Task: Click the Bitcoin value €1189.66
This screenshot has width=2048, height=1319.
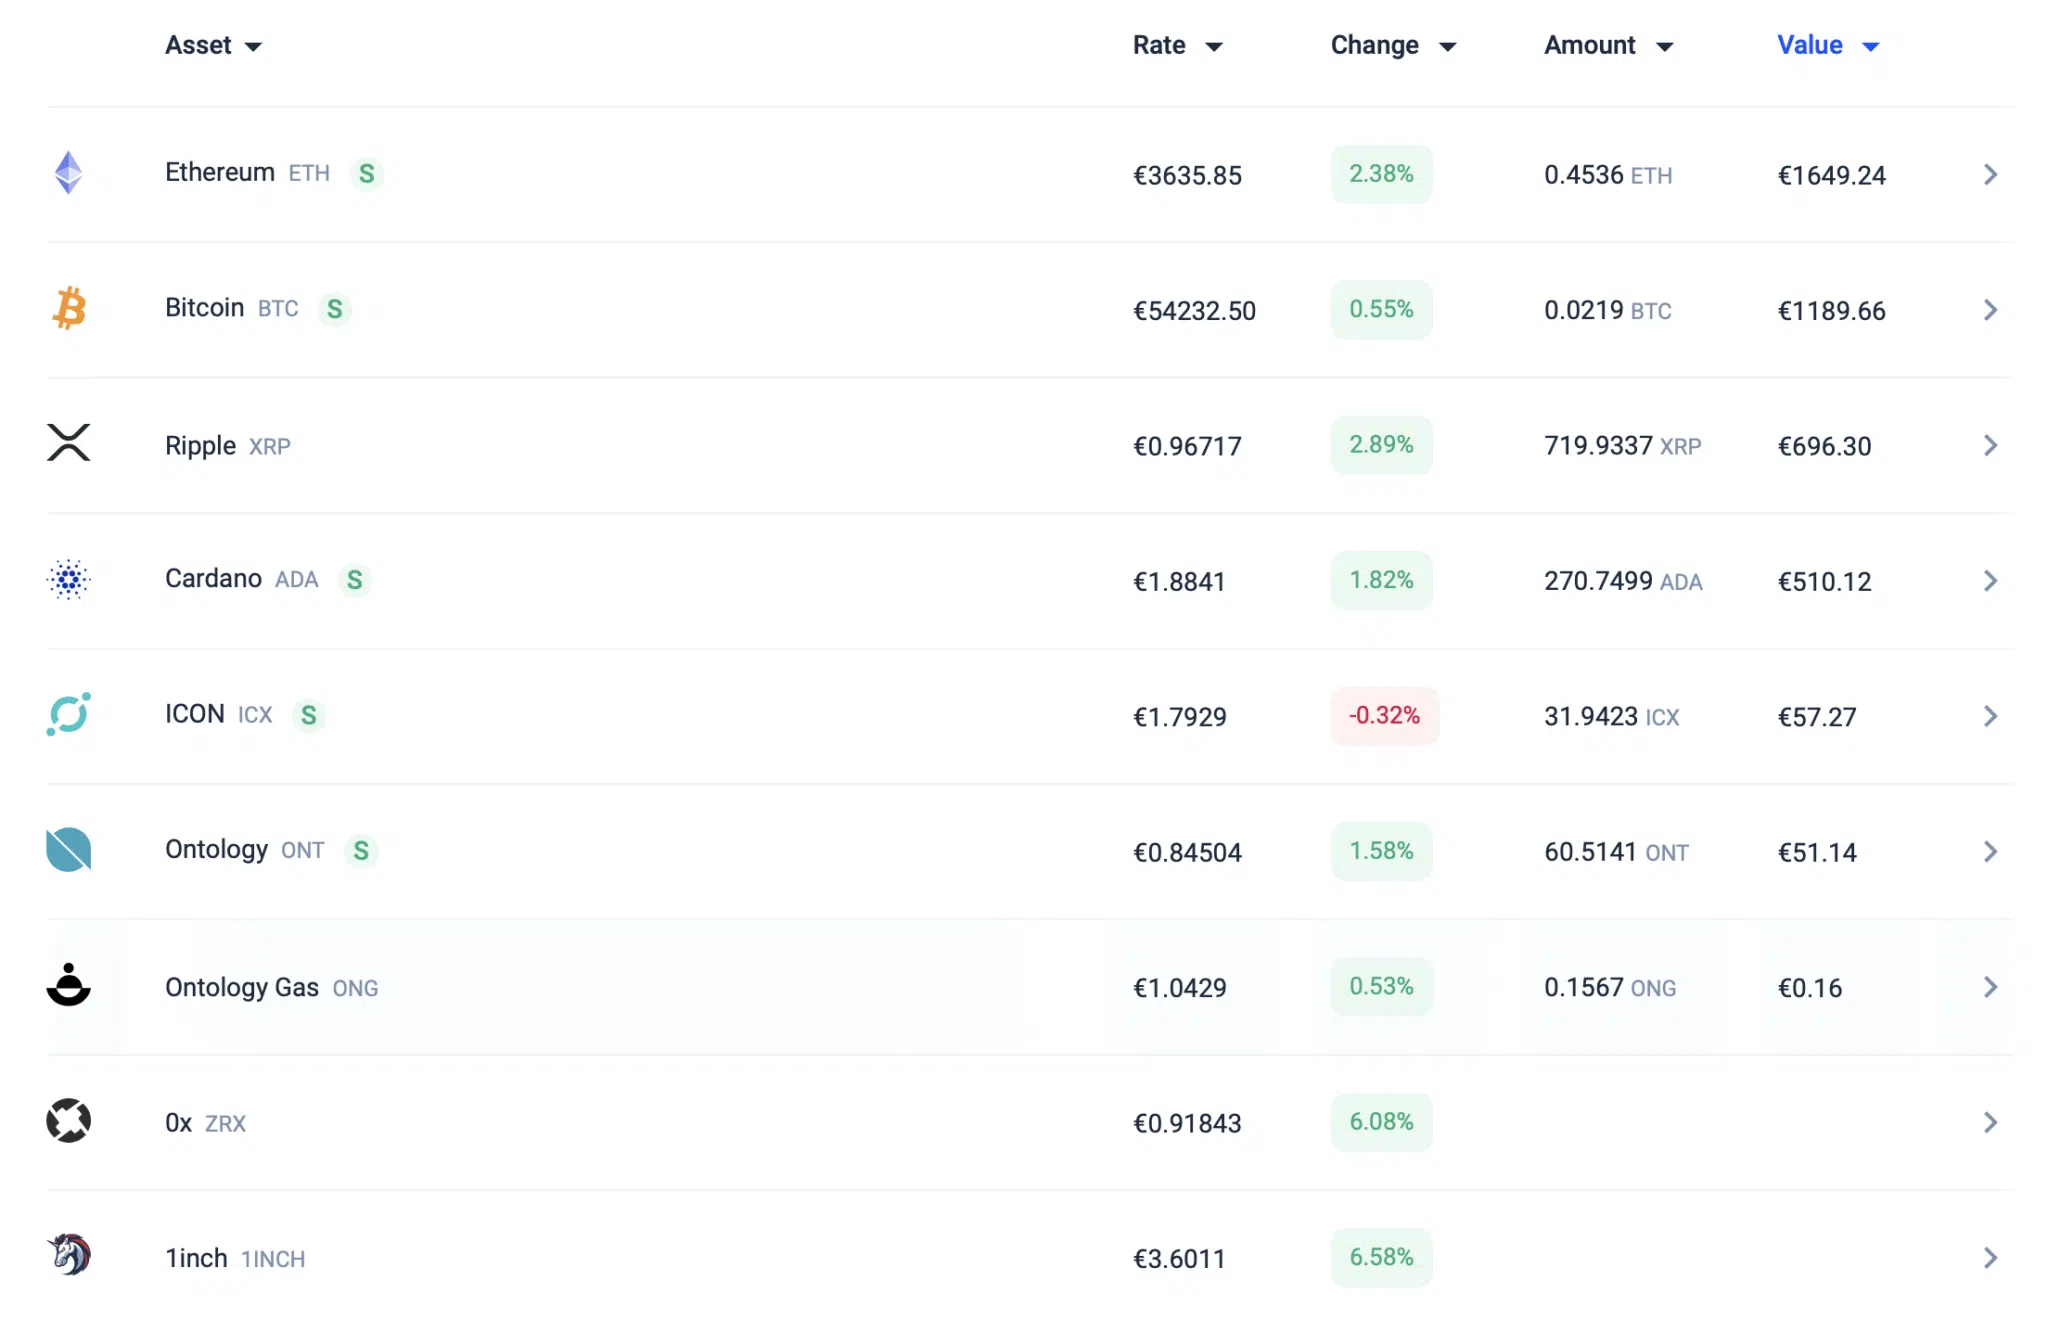Action: pos(1831,311)
